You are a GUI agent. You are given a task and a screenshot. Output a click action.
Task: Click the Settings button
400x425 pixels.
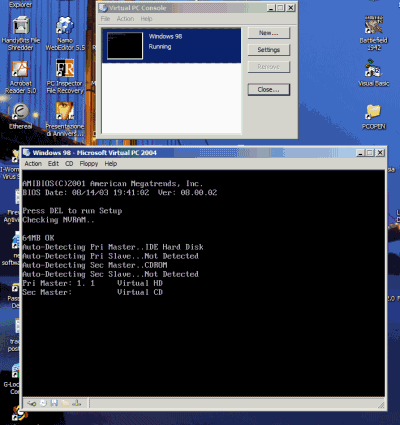(x=269, y=50)
